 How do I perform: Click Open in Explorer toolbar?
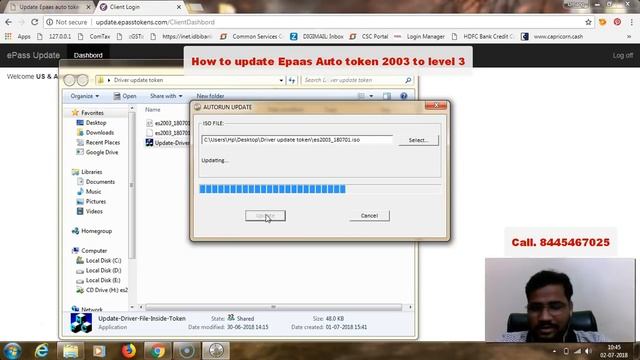(x=125, y=96)
